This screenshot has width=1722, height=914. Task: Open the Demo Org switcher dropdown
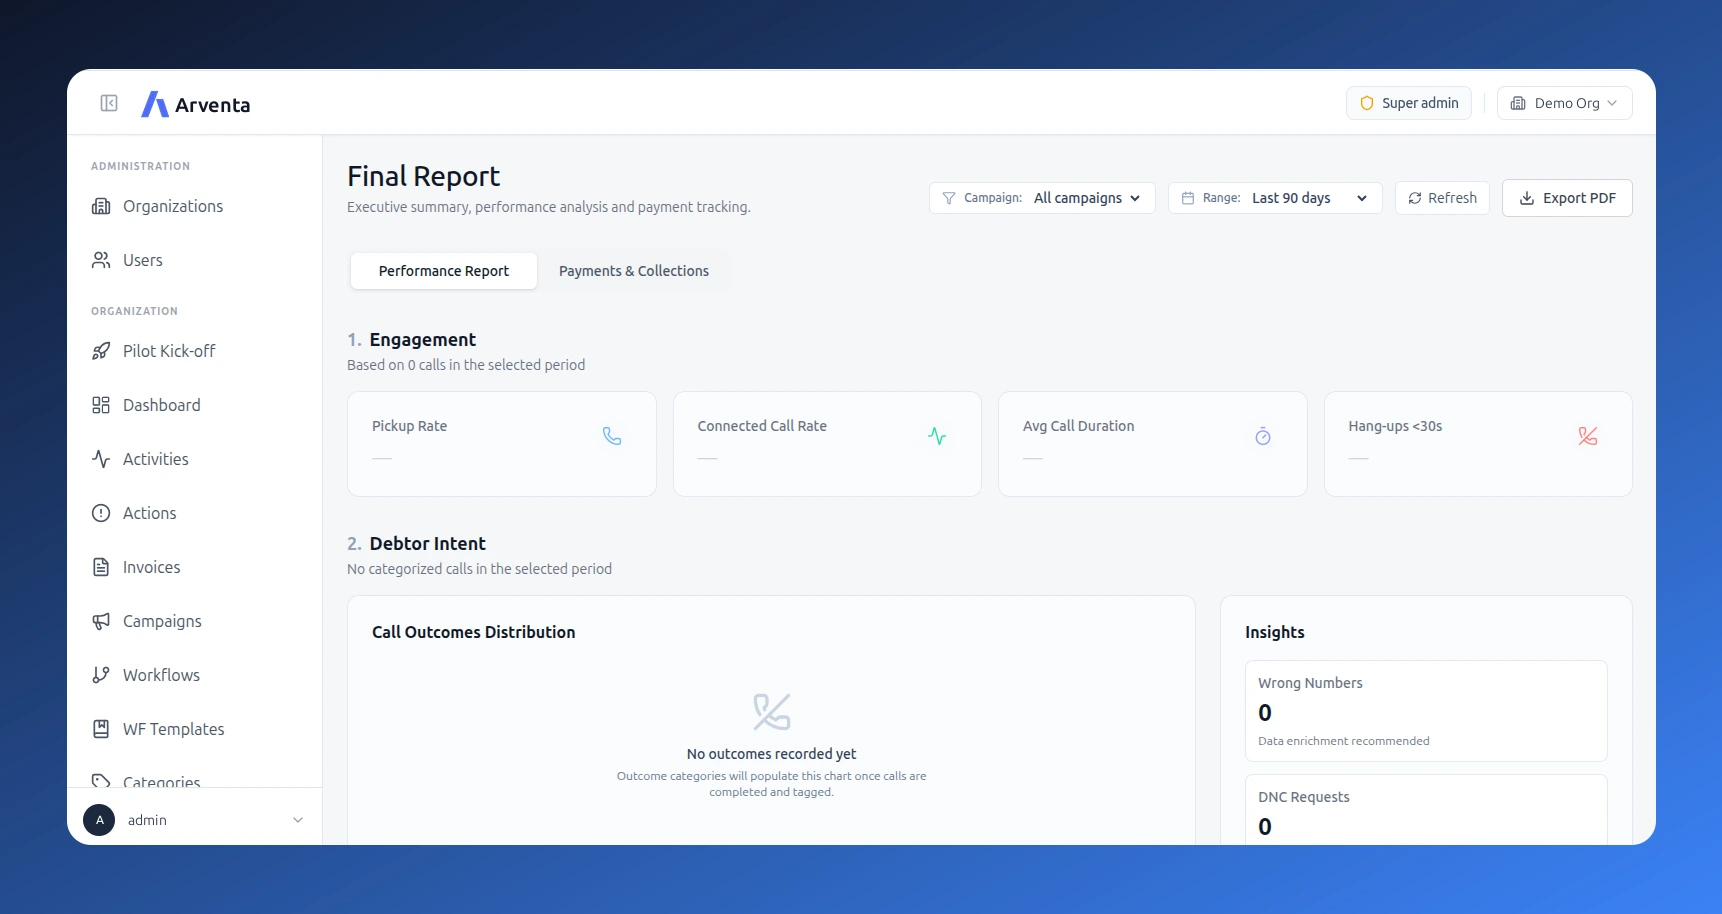pyautogui.click(x=1564, y=103)
